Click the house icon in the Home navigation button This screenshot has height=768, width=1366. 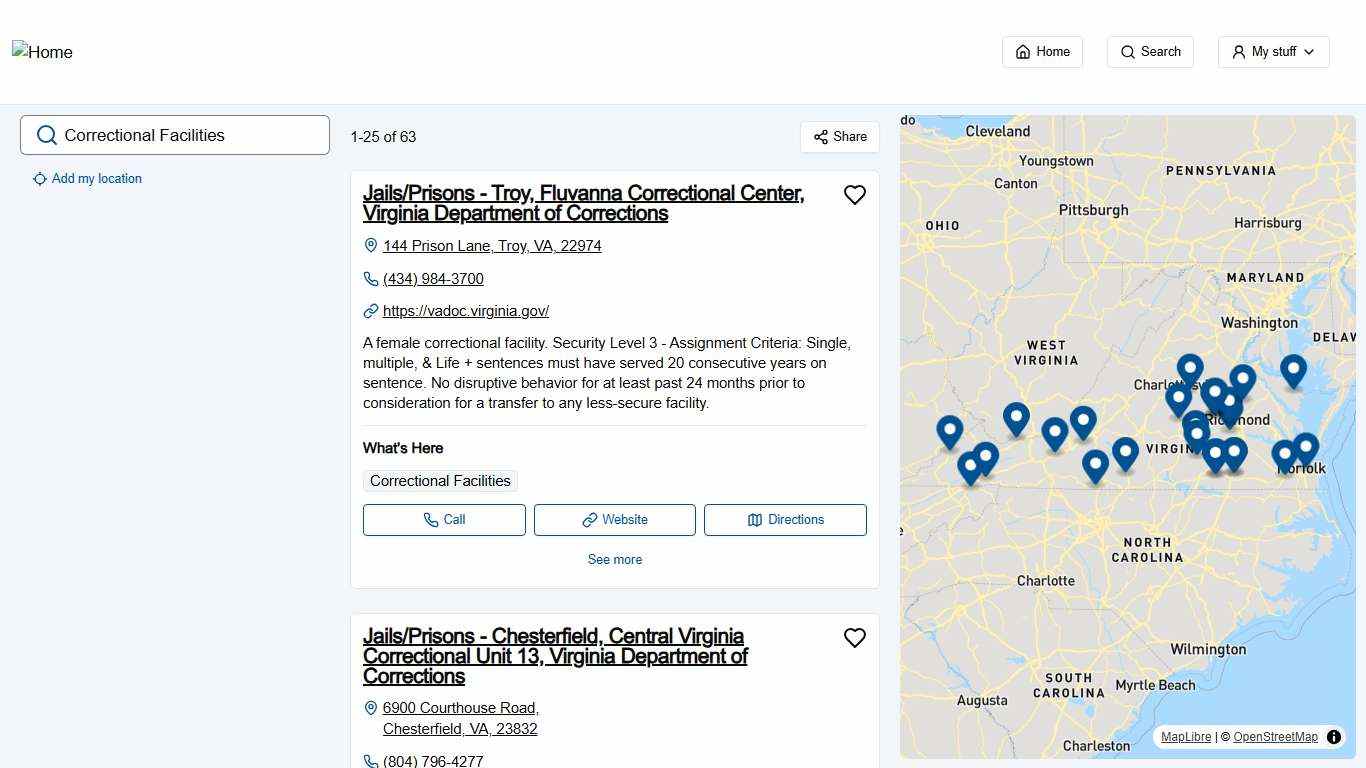[x=1023, y=51]
